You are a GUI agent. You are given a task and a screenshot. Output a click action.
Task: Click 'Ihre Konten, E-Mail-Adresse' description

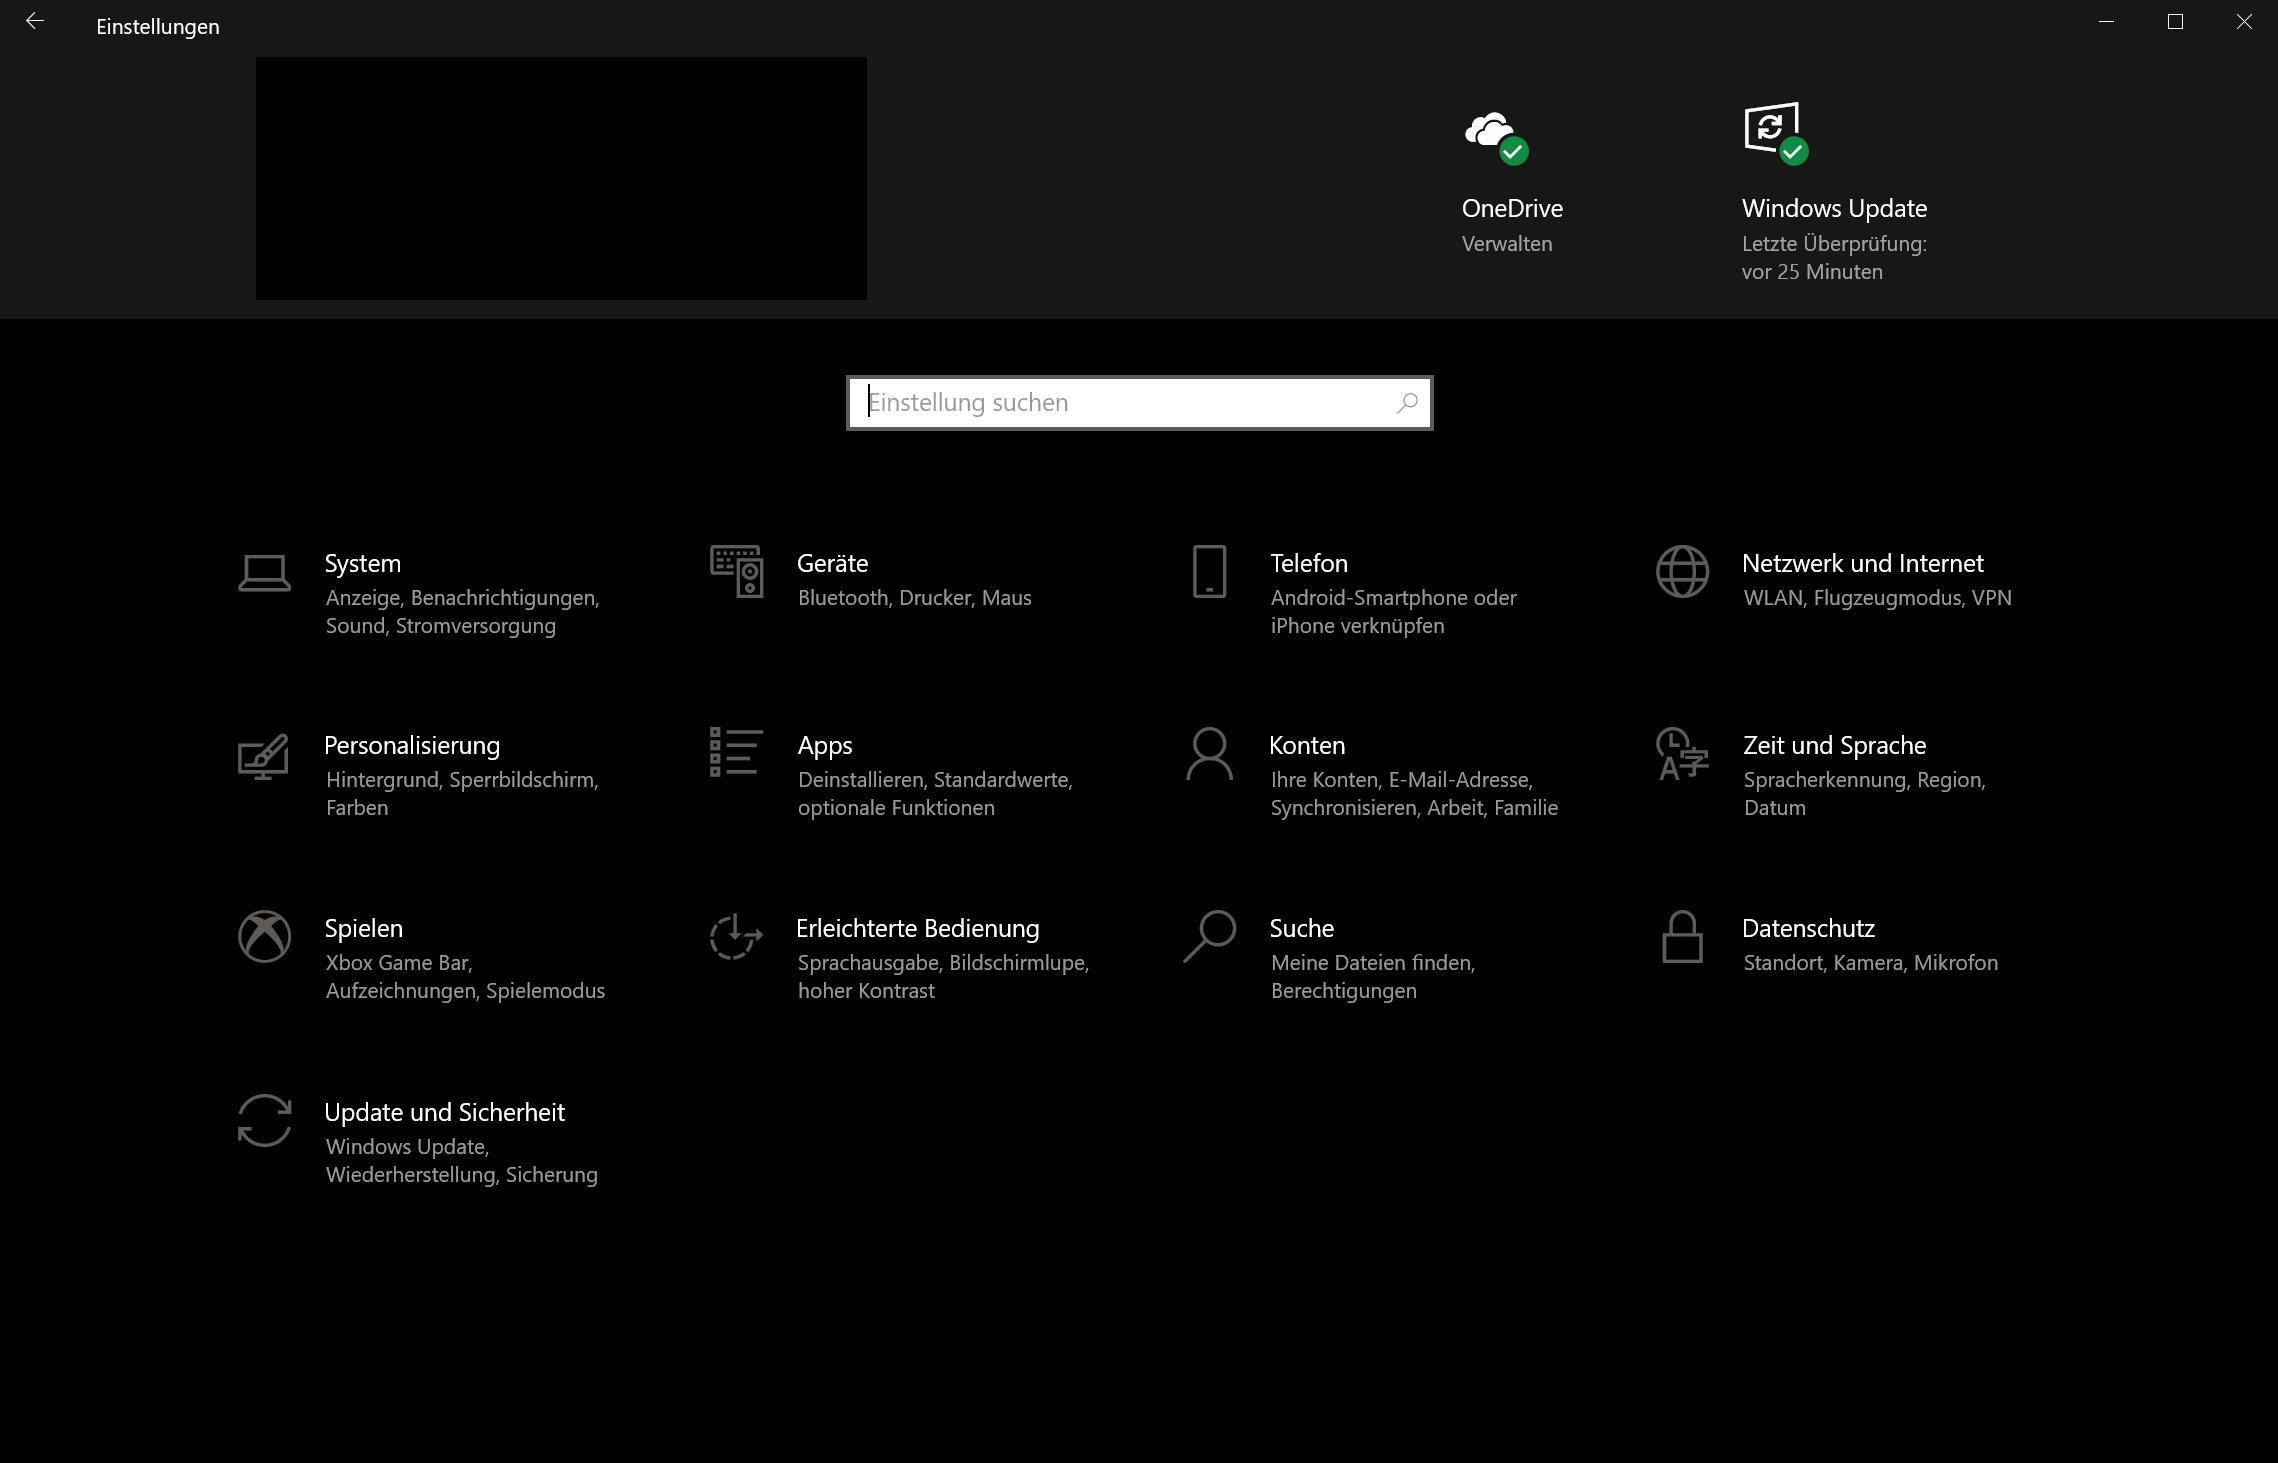[x=1401, y=780]
